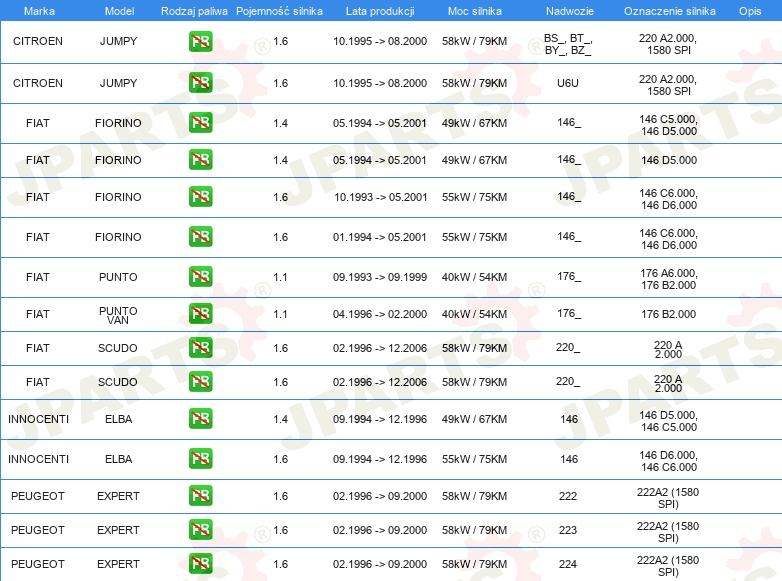Click the fuel icon in the Punto 09.1993 row
The width and height of the screenshot is (782, 581).
[x=200, y=276]
